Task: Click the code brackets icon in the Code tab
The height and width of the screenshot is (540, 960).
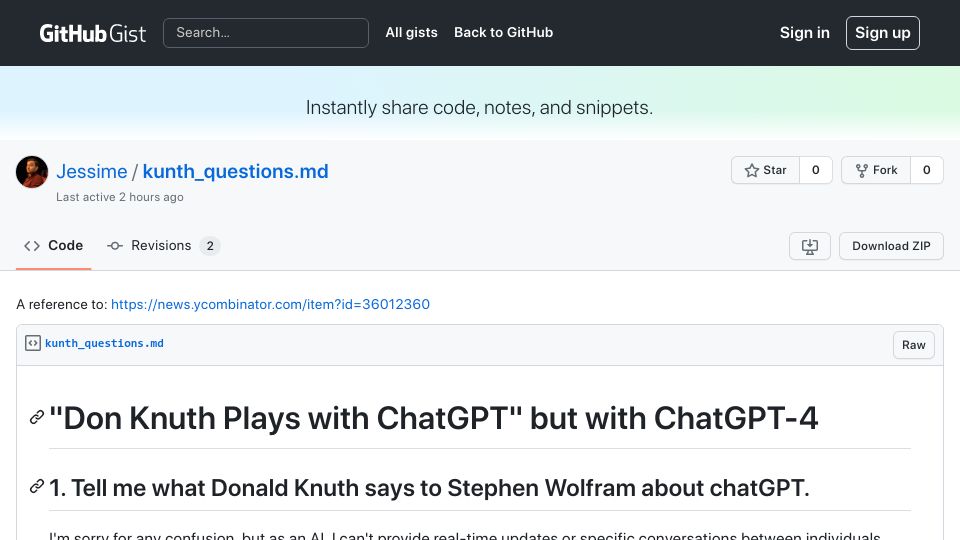Action: click(32, 246)
